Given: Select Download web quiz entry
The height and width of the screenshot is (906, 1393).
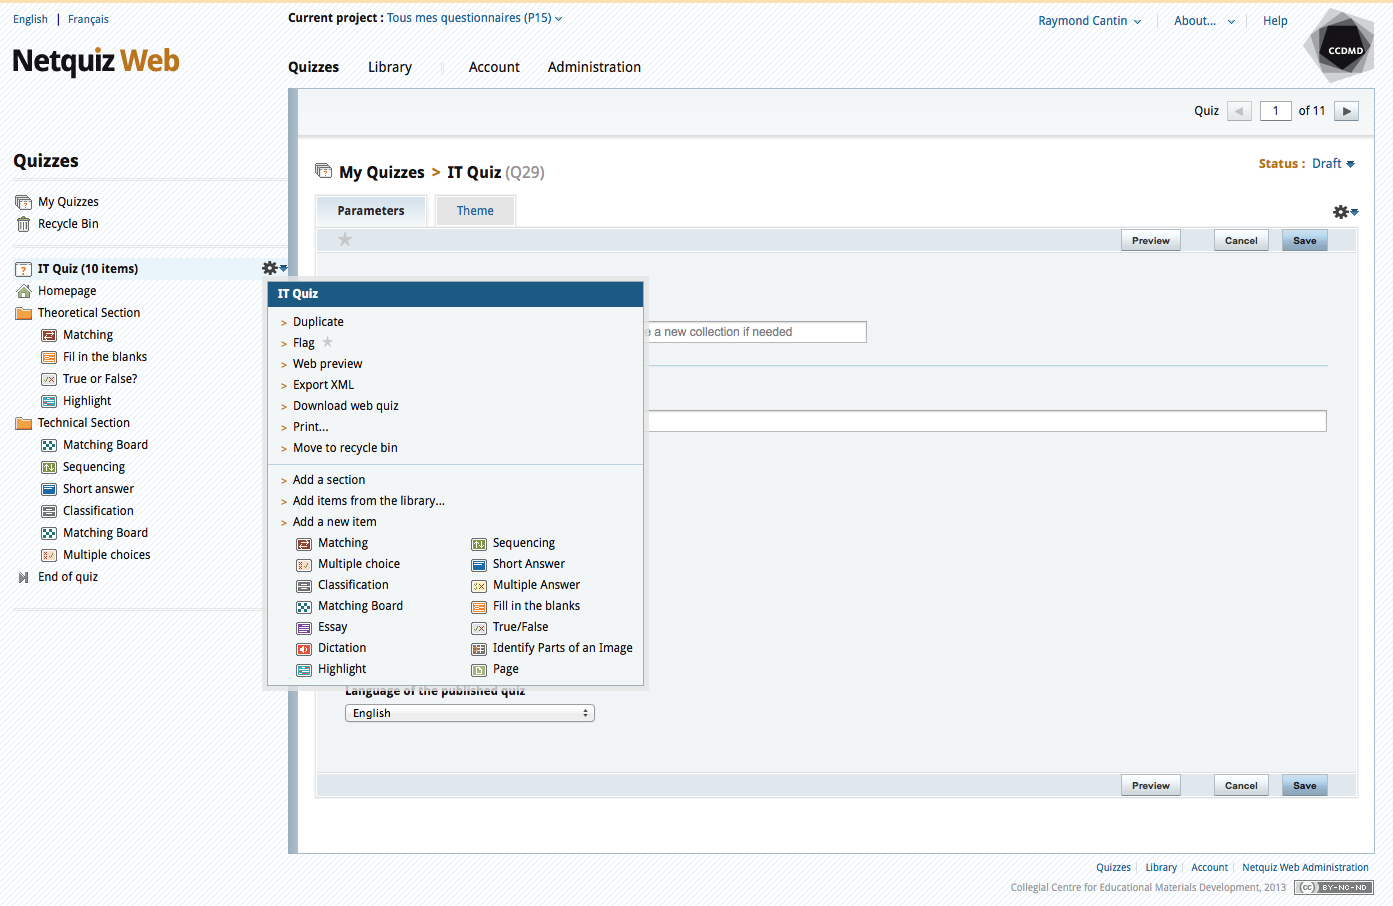Looking at the screenshot, I should (x=346, y=406).
